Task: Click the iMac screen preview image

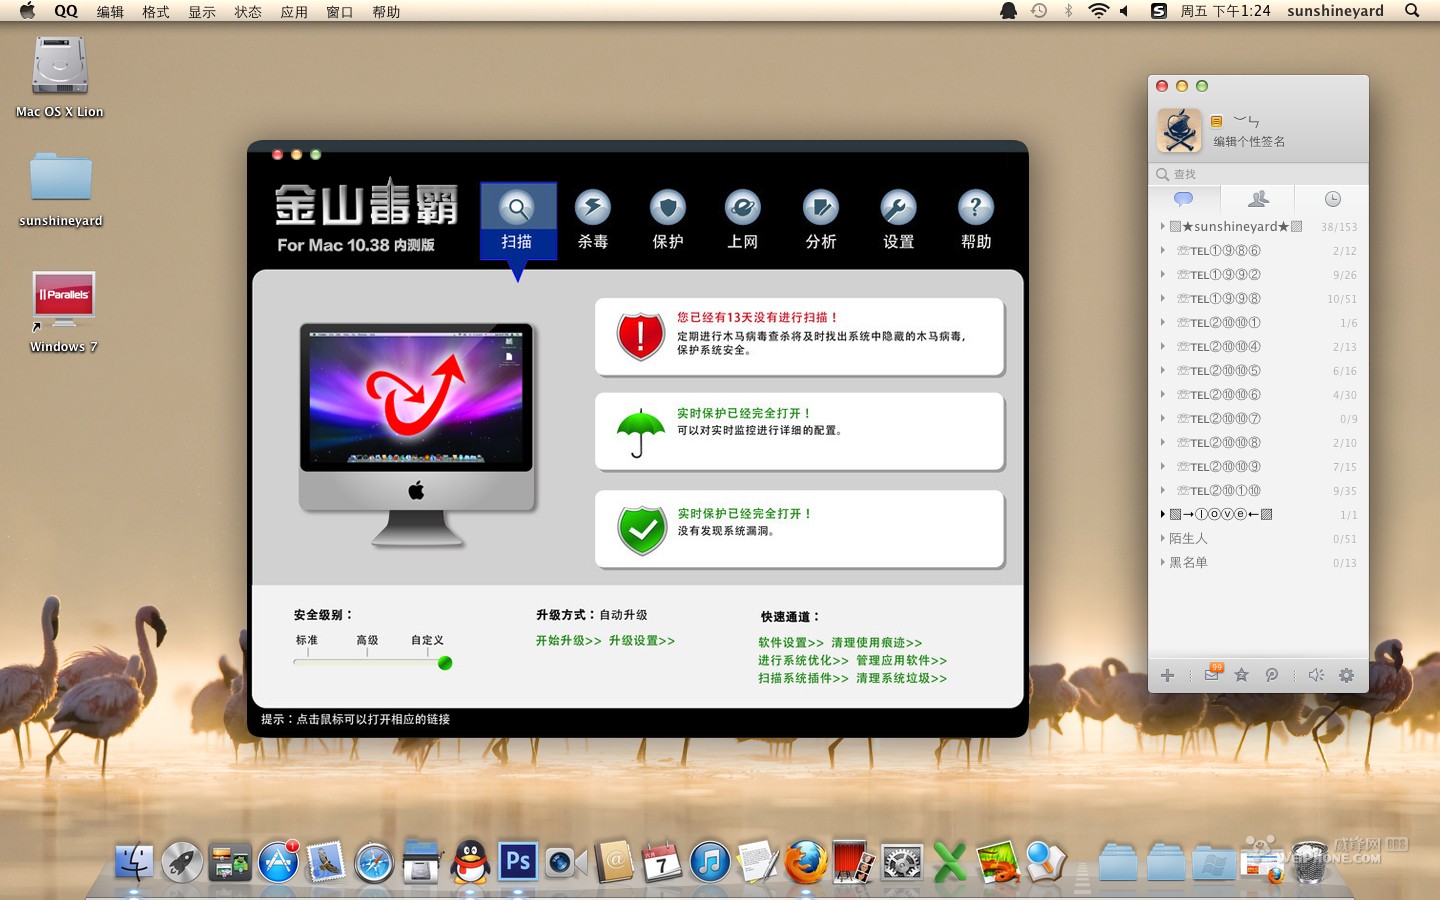Action: 416,397
